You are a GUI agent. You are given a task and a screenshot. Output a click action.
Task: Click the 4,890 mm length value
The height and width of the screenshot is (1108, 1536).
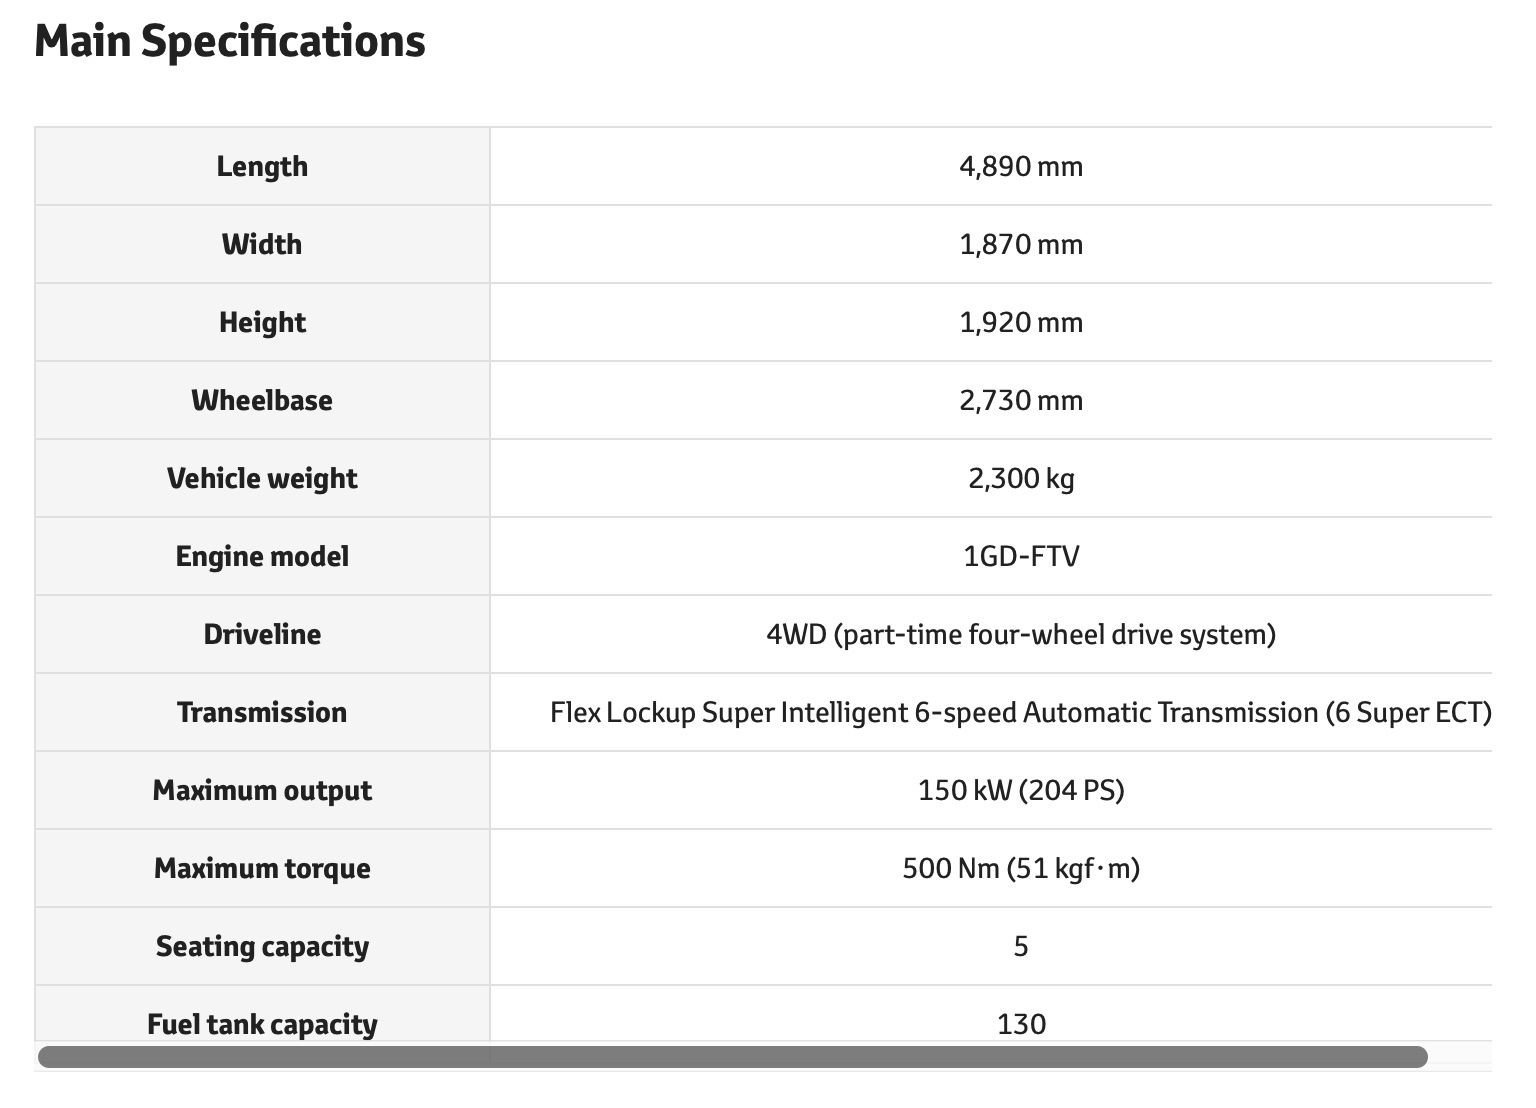[x=1020, y=166]
